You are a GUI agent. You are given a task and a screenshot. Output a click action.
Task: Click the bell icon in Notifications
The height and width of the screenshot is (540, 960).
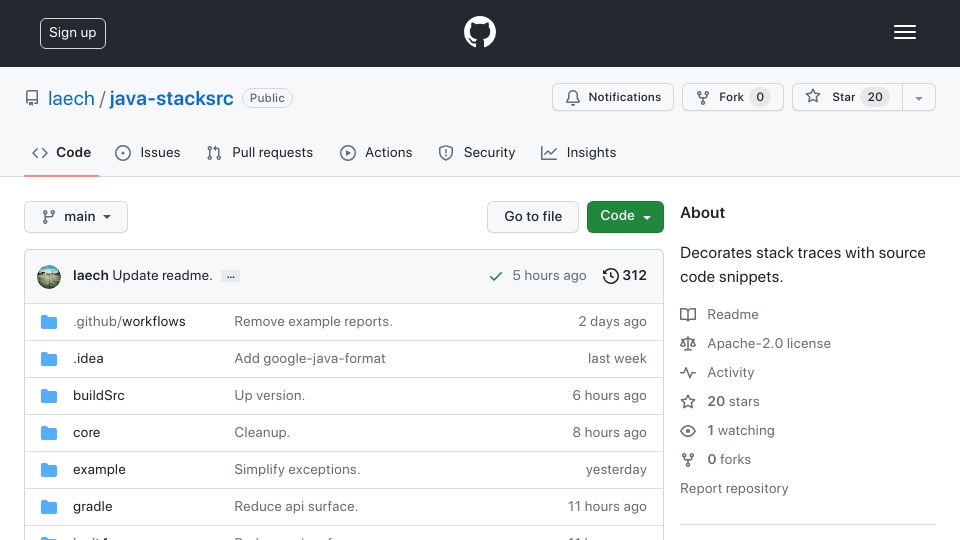[x=572, y=97]
